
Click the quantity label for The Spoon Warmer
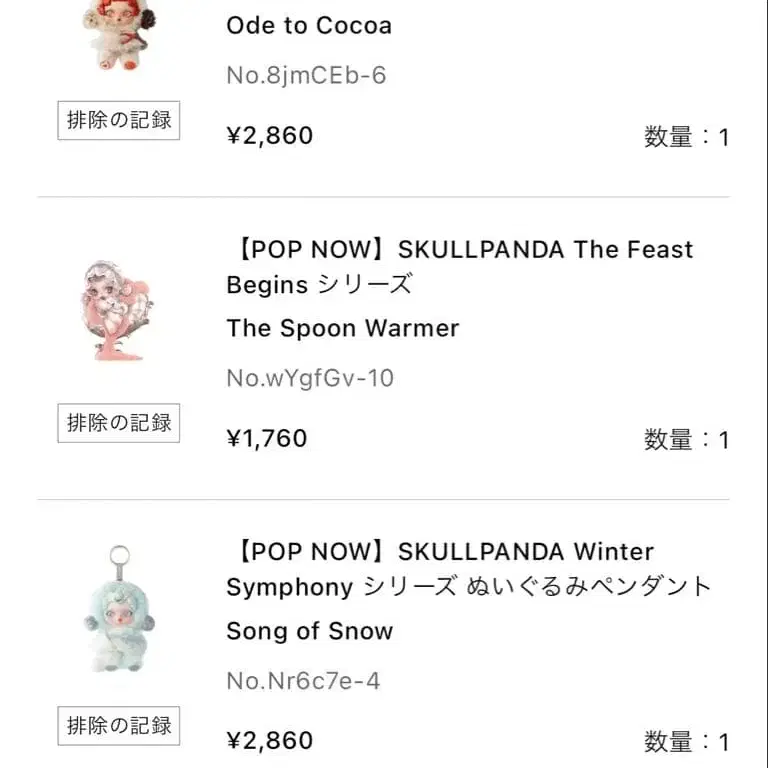(x=686, y=440)
